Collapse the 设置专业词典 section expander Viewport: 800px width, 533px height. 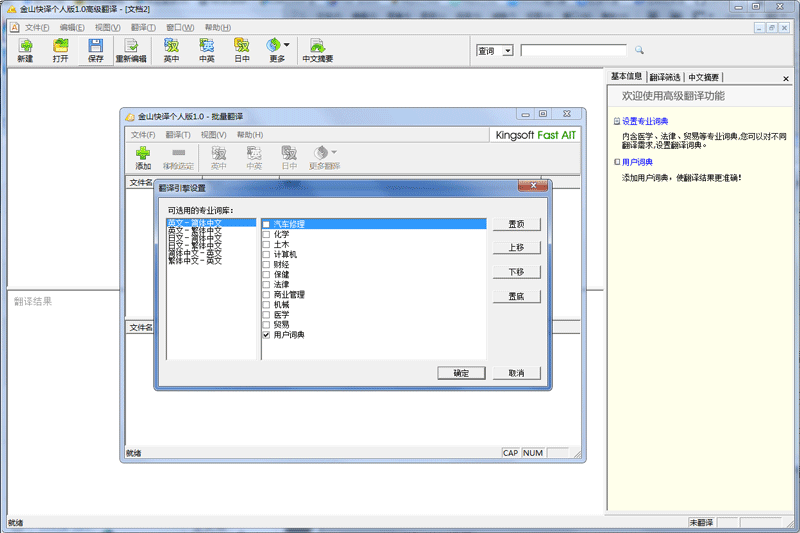(616, 121)
